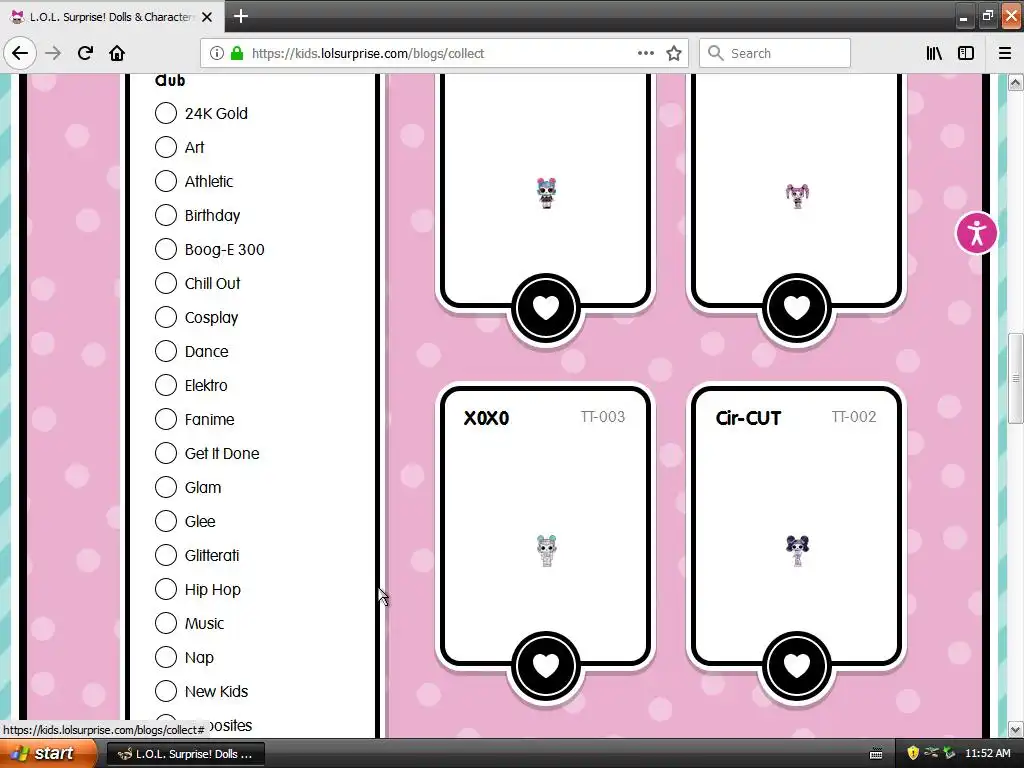The height and width of the screenshot is (768, 1024).
Task: Click the page scrollbar down arrow
Action: pyautogui.click(x=1015, y=729)
